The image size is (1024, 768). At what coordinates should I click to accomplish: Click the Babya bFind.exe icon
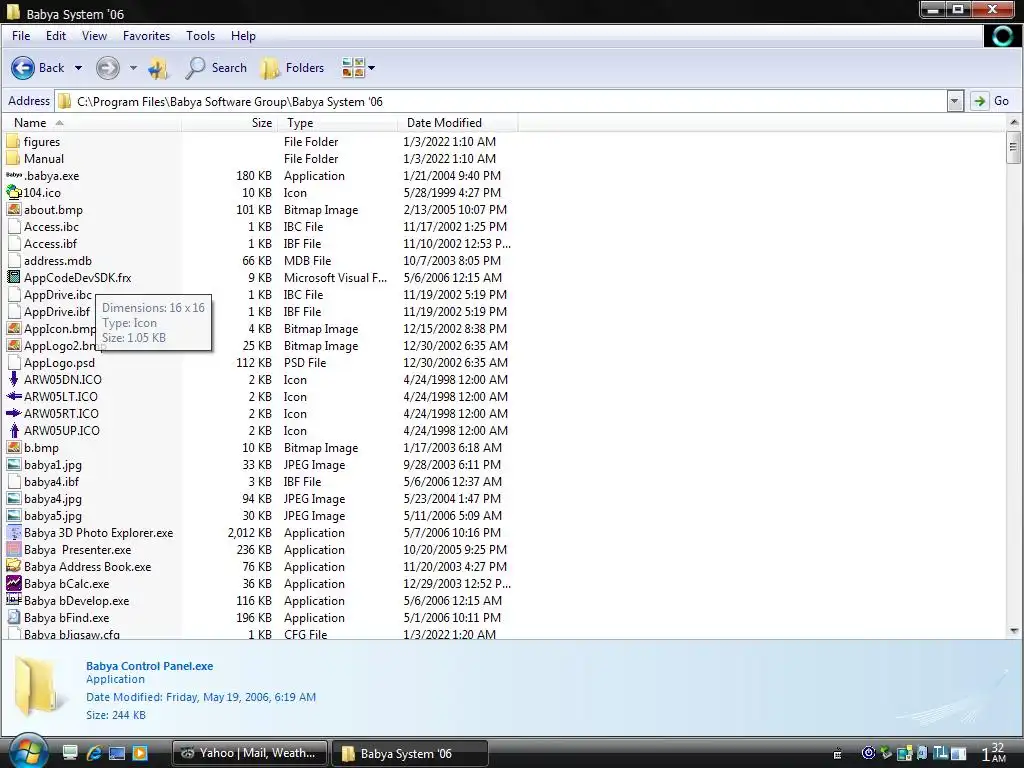[x=13, y=617]
